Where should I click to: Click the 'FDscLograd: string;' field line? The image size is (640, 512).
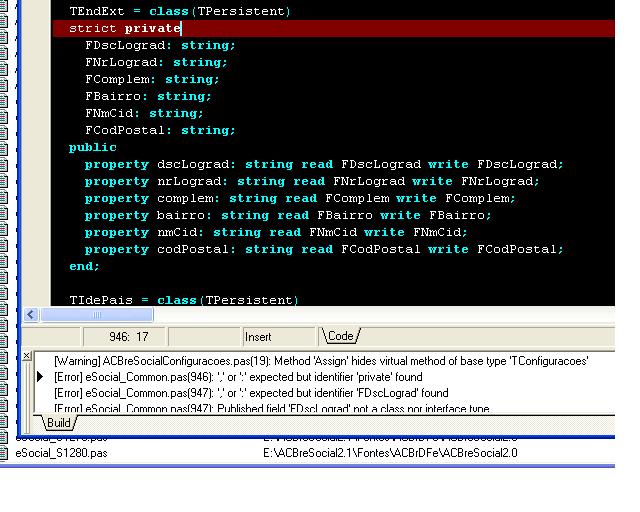[x=160, y=45]
